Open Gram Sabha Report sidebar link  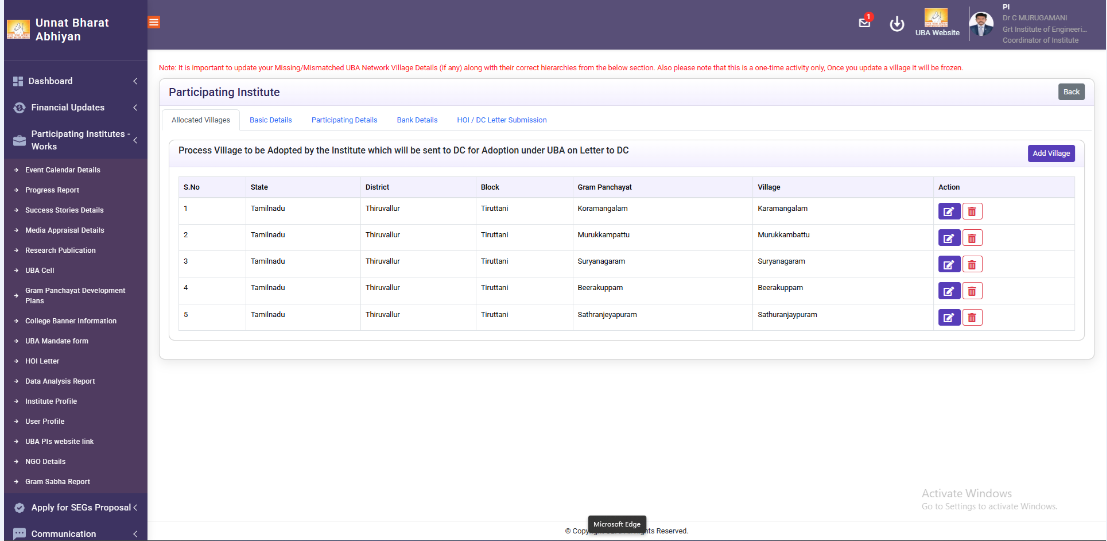57,482
